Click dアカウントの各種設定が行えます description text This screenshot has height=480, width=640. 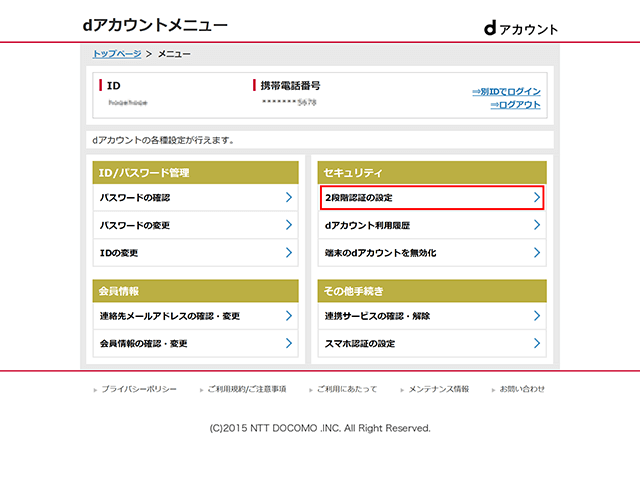pyautogui.click(x=163, y=140)
